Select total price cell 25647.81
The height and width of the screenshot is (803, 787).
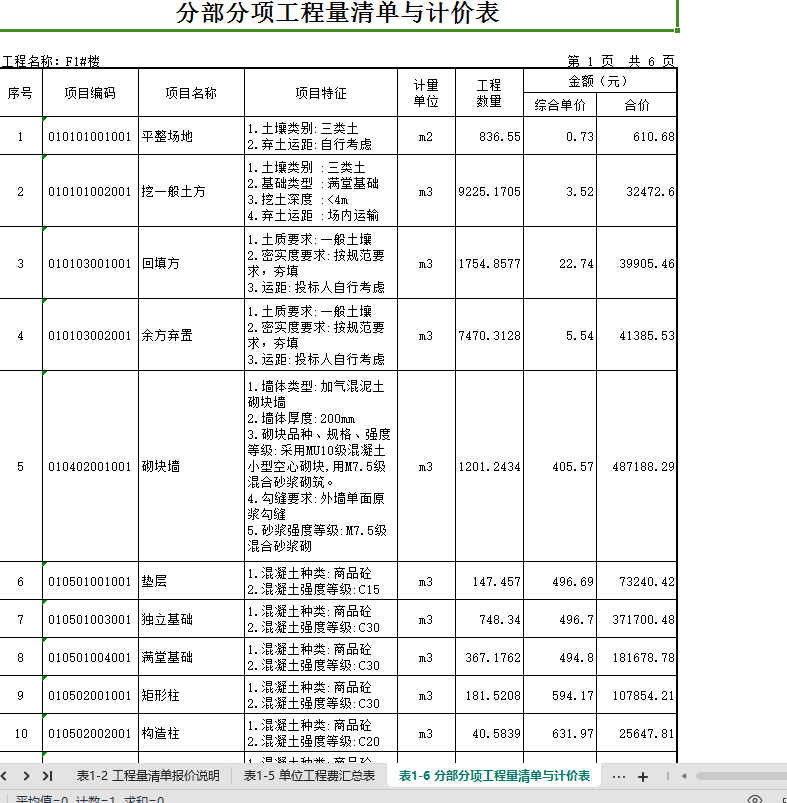[x=636, y=733]
